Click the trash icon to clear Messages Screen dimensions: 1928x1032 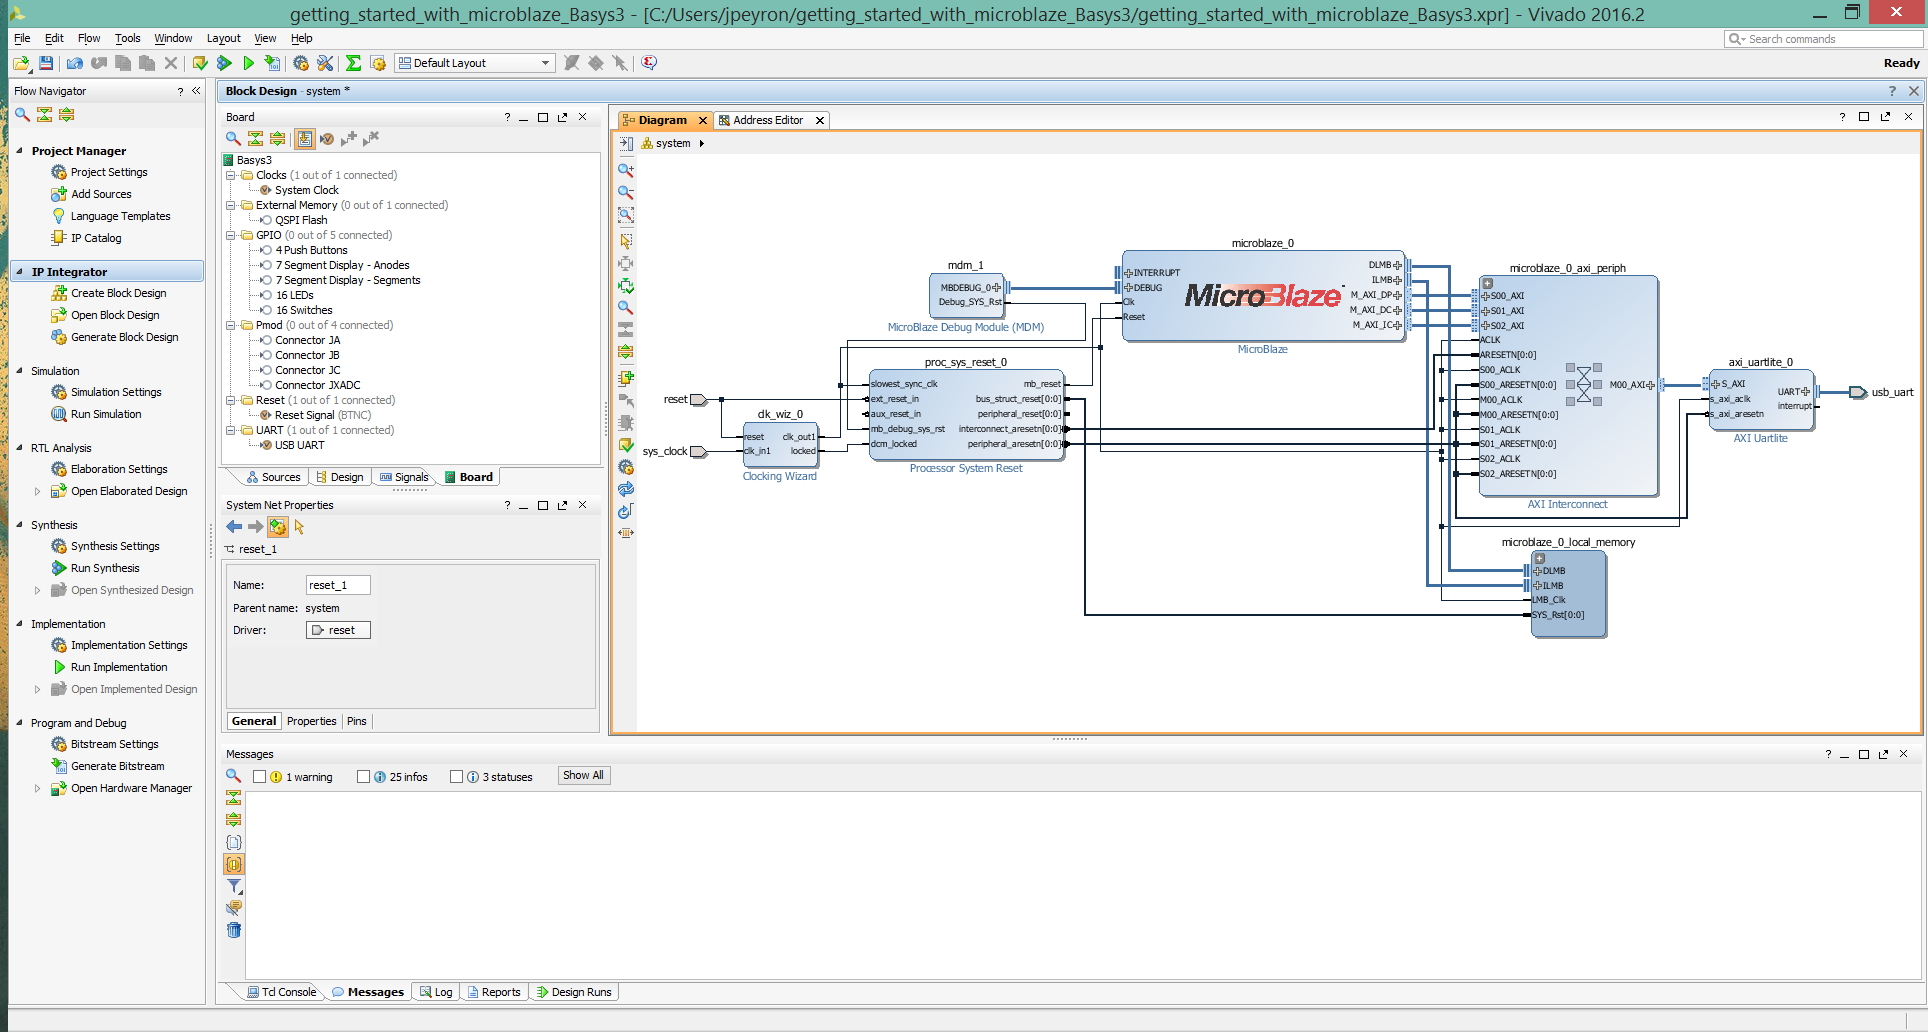[234, 930]
